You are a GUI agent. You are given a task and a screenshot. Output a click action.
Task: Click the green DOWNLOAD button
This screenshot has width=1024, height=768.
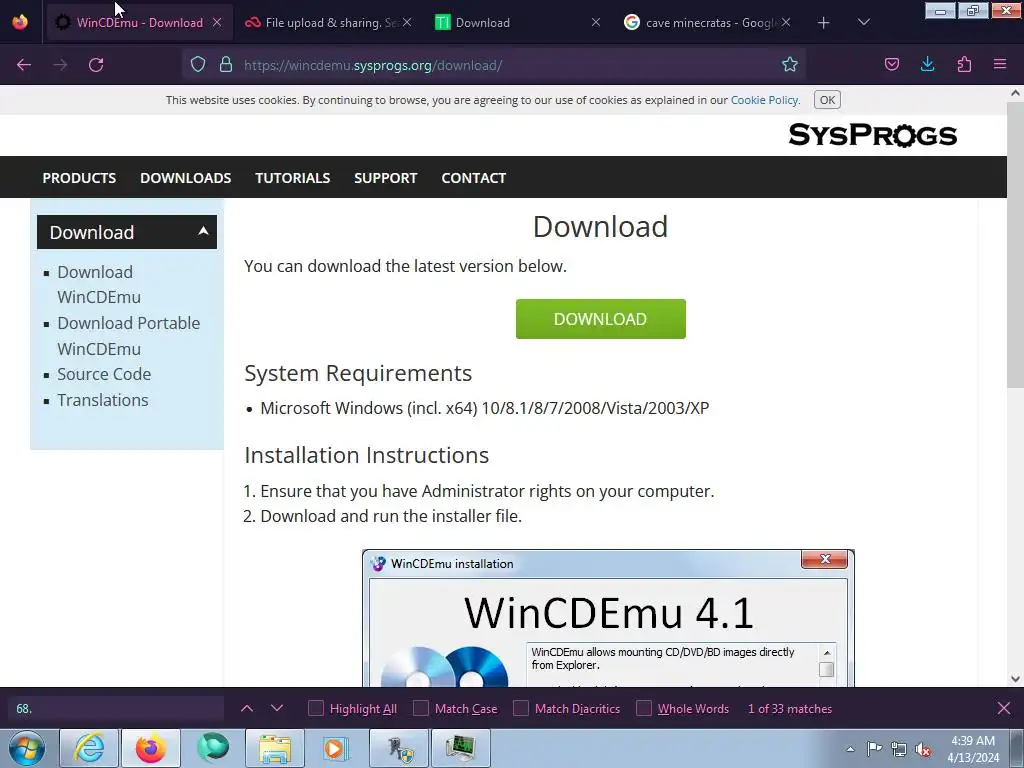point(600,319)
